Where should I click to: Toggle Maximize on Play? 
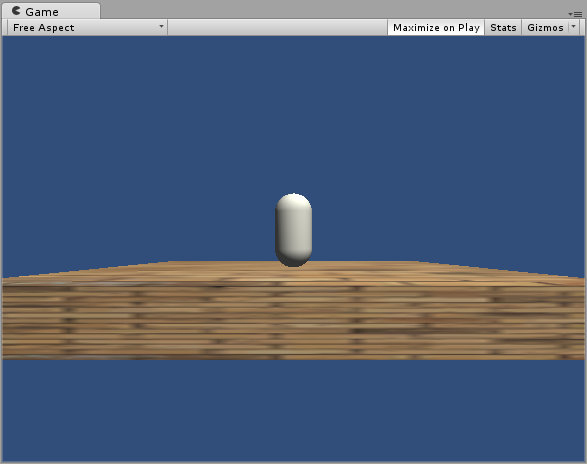[x=436, y=27]
